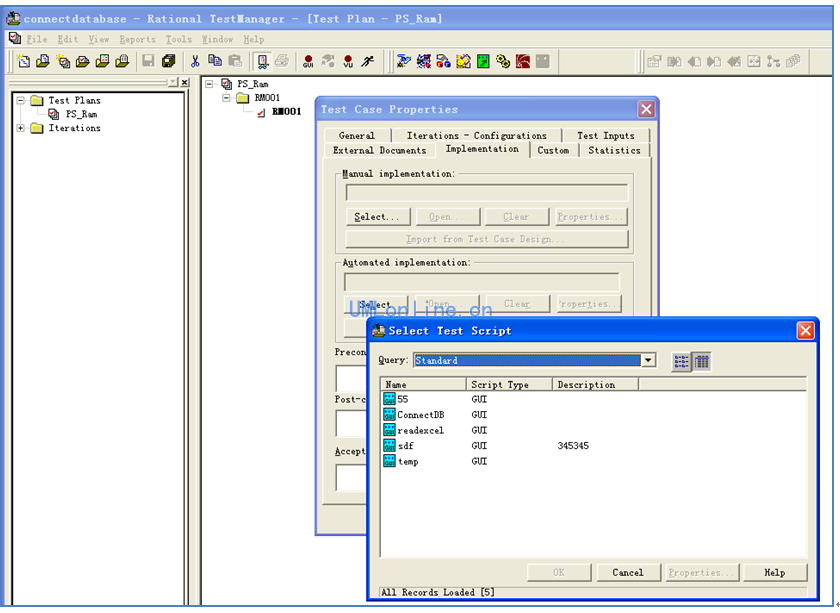The image size is (840, 613).
Task: Click the Record GUI script icon
Action: pos(308,62)
